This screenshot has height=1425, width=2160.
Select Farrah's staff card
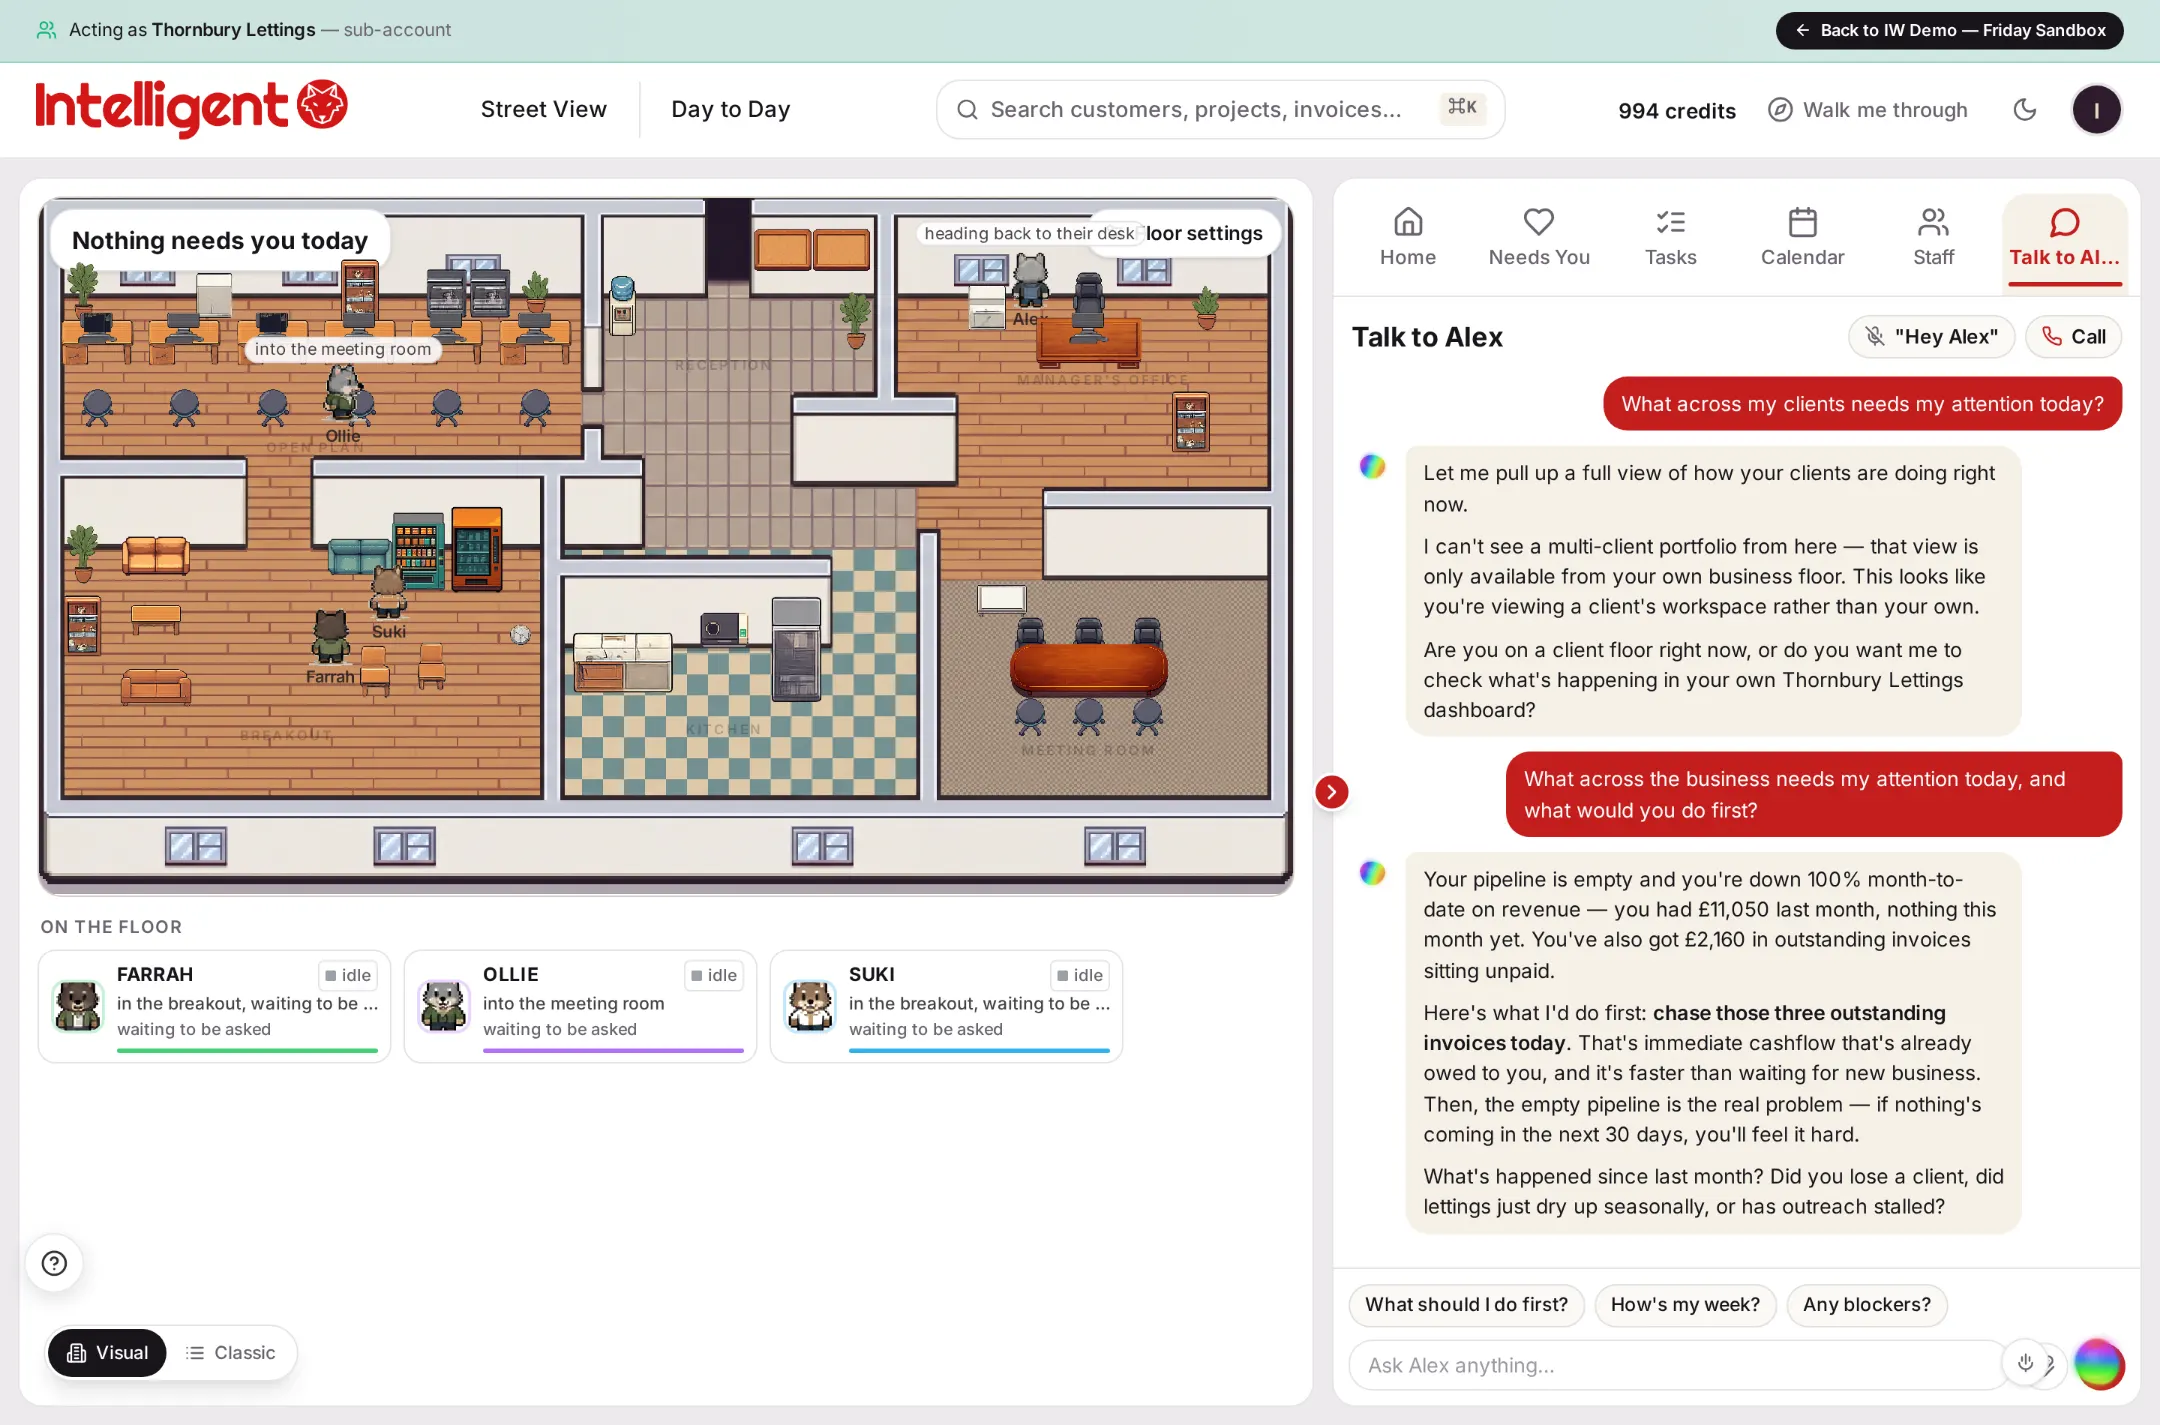click(x=214, y=1006)
